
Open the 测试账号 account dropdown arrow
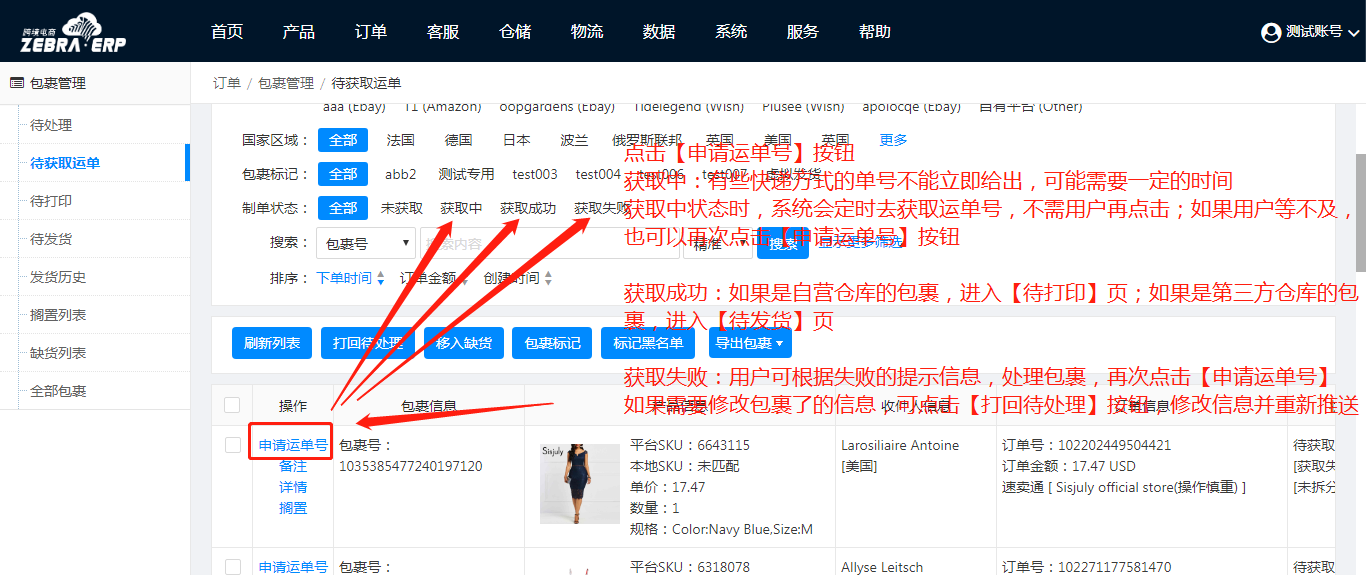(1353, 33)
